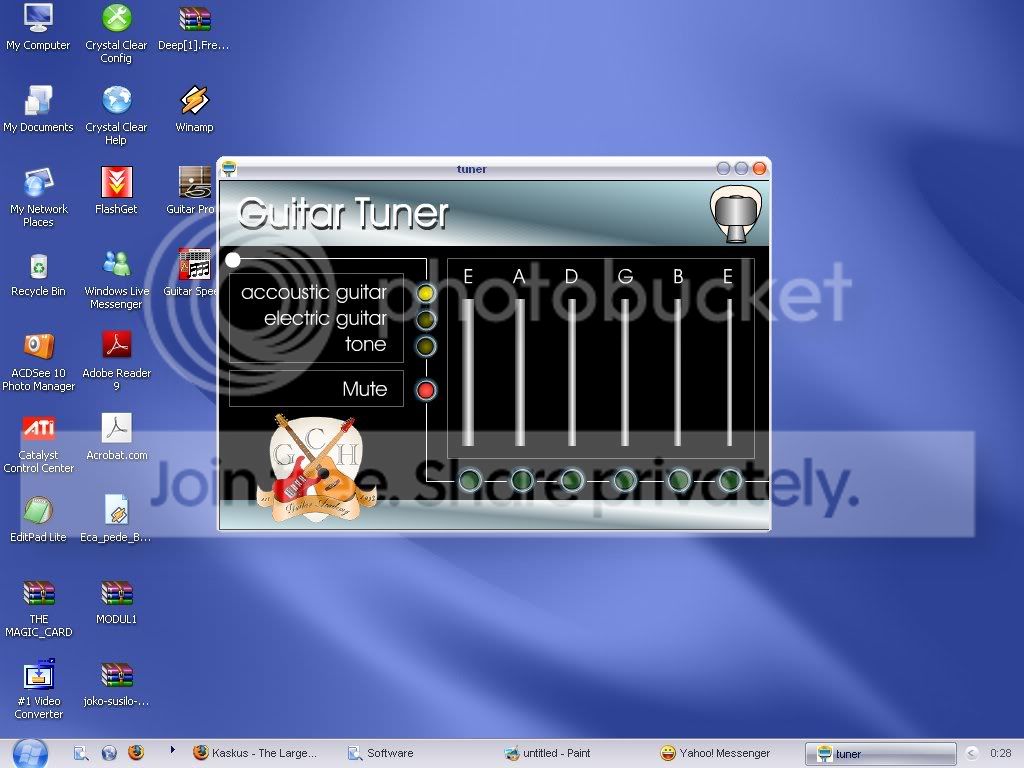The image size is (1024, 768).
Task: Switch to Yahoo! Messenger taskbar item
Action: click(x=715, y=753)
